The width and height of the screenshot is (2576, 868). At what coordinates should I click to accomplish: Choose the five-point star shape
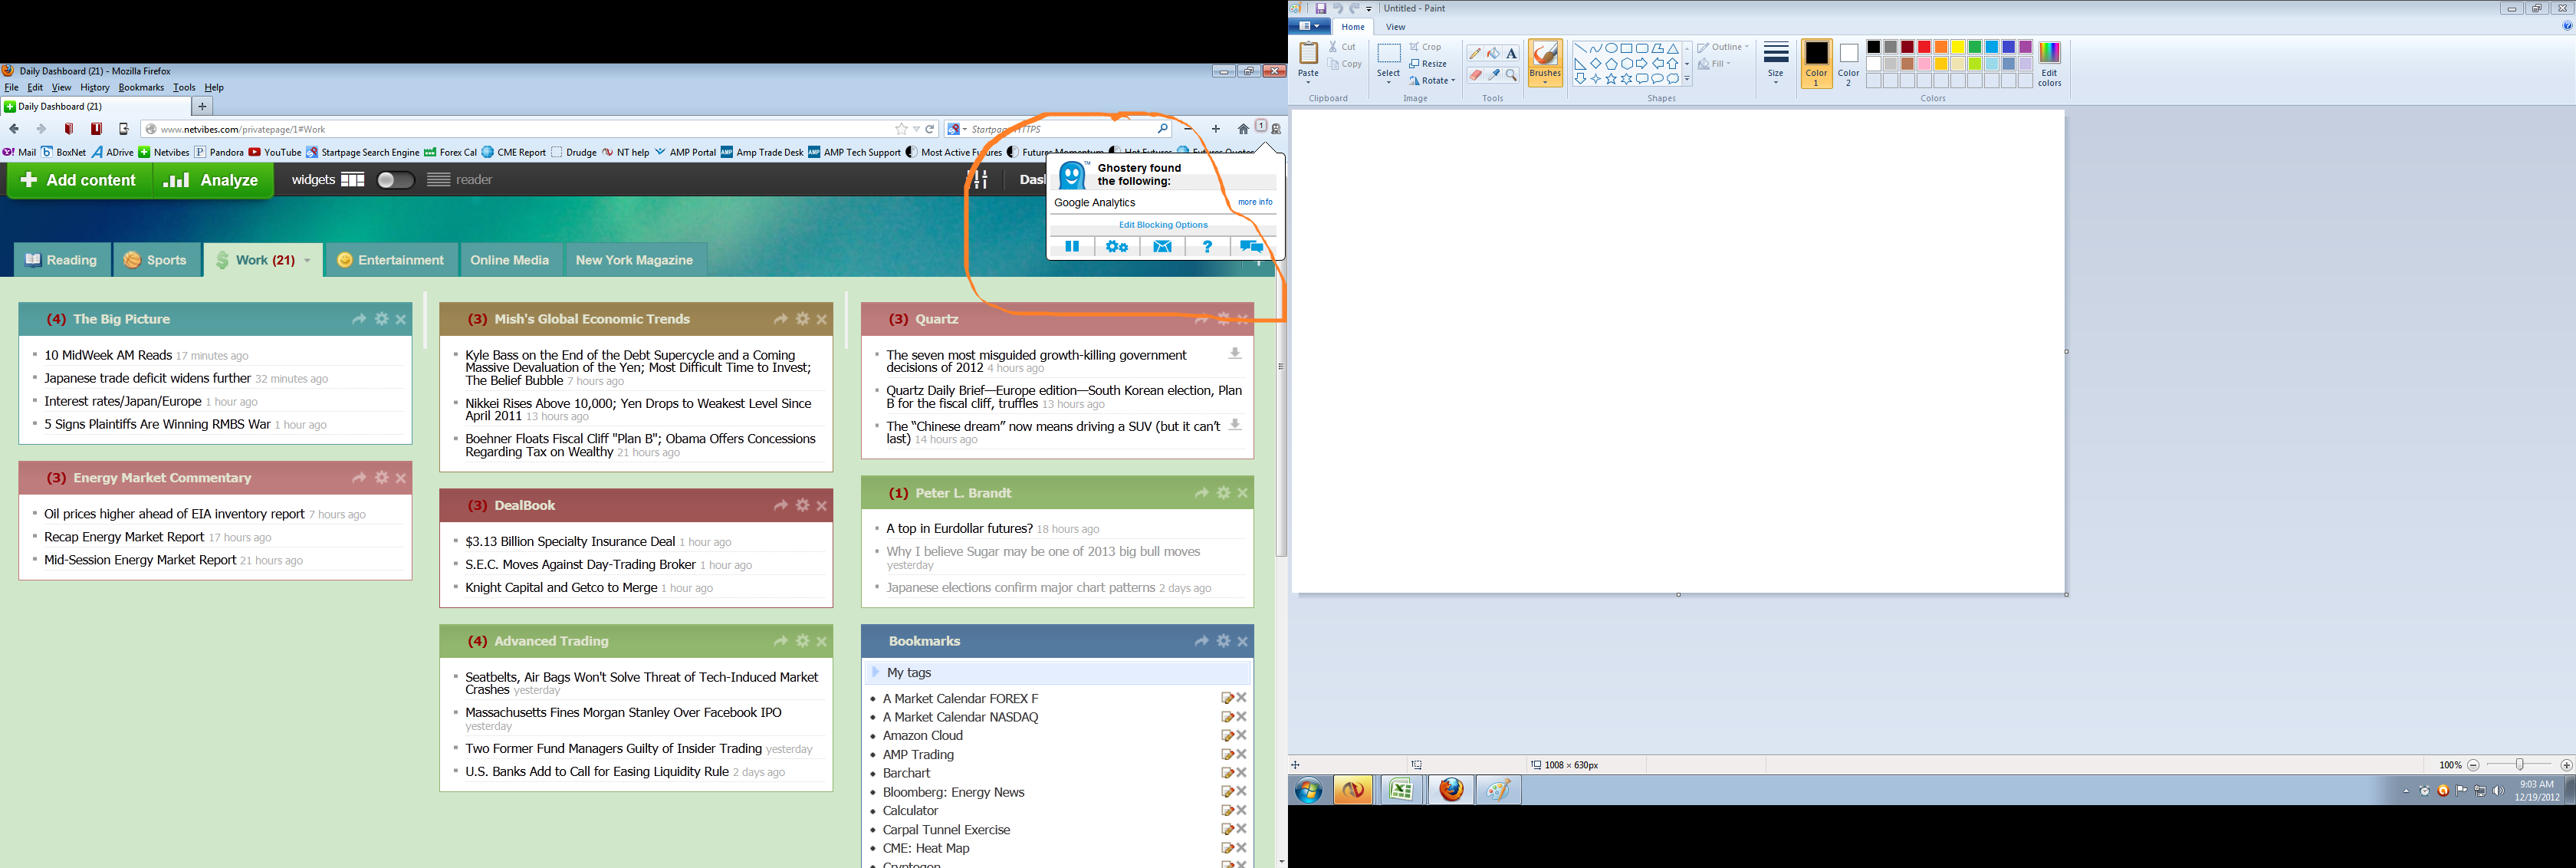pos(1611,79)
